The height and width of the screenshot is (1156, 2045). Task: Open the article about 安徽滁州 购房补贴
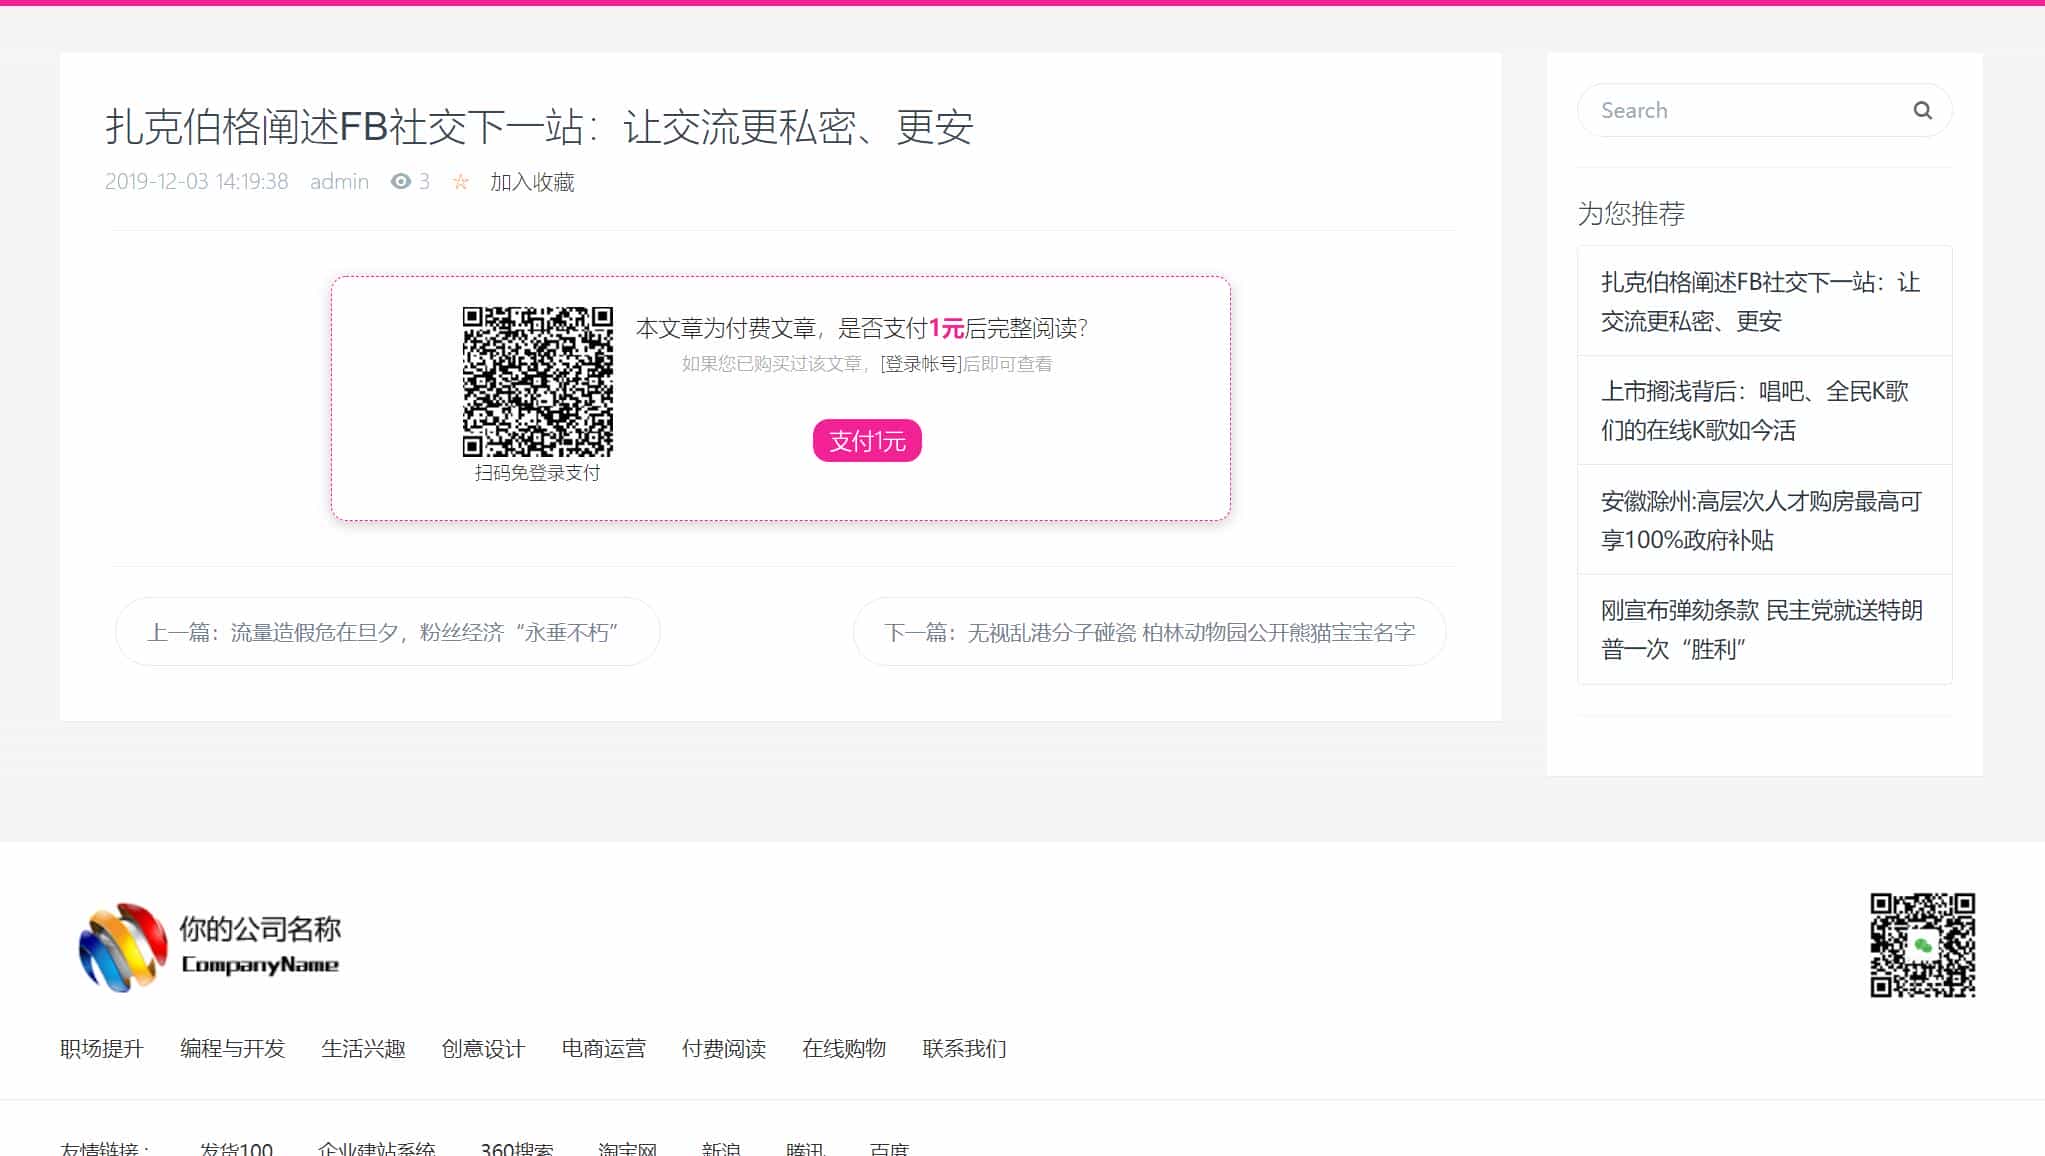coord(1764,520)
